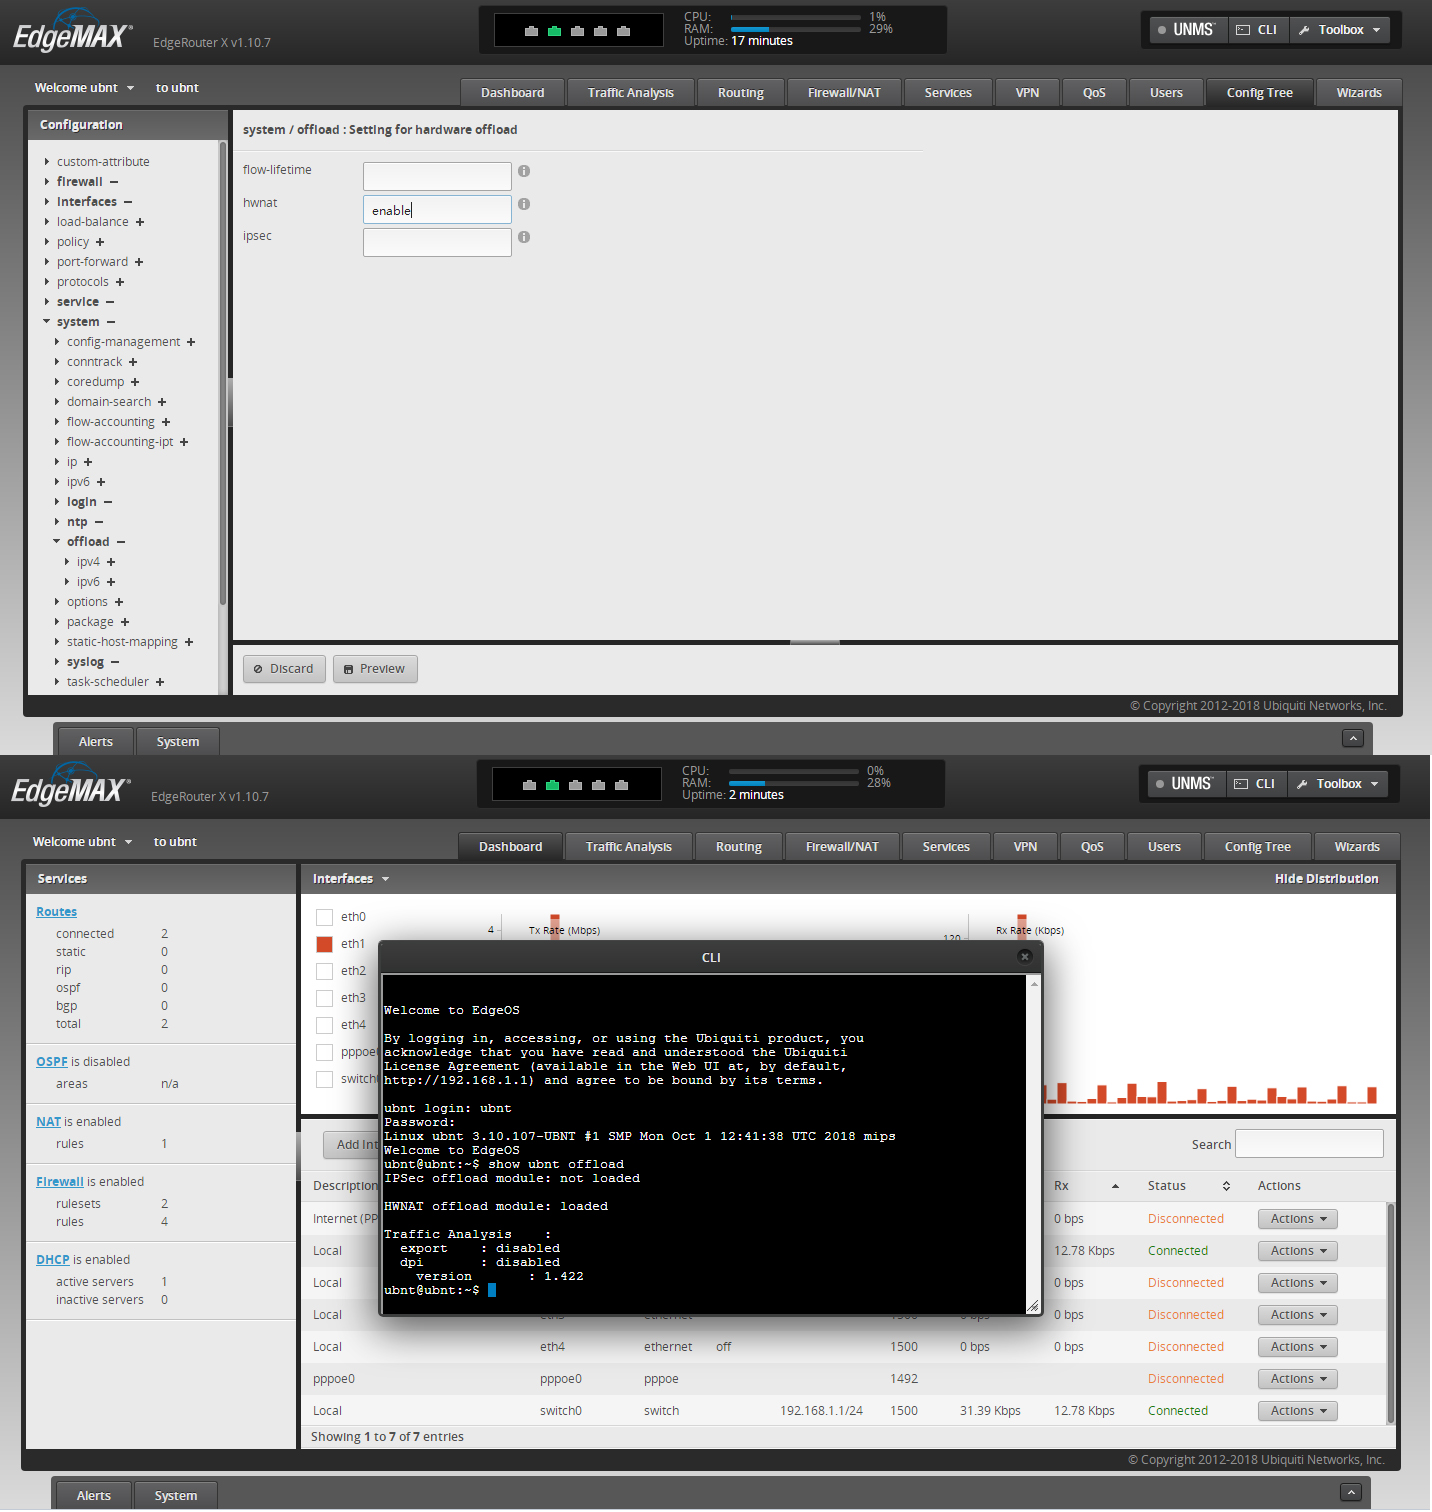
Task: Switch to Routing tab on Dashboard page
Action: [x=739, y=847]
